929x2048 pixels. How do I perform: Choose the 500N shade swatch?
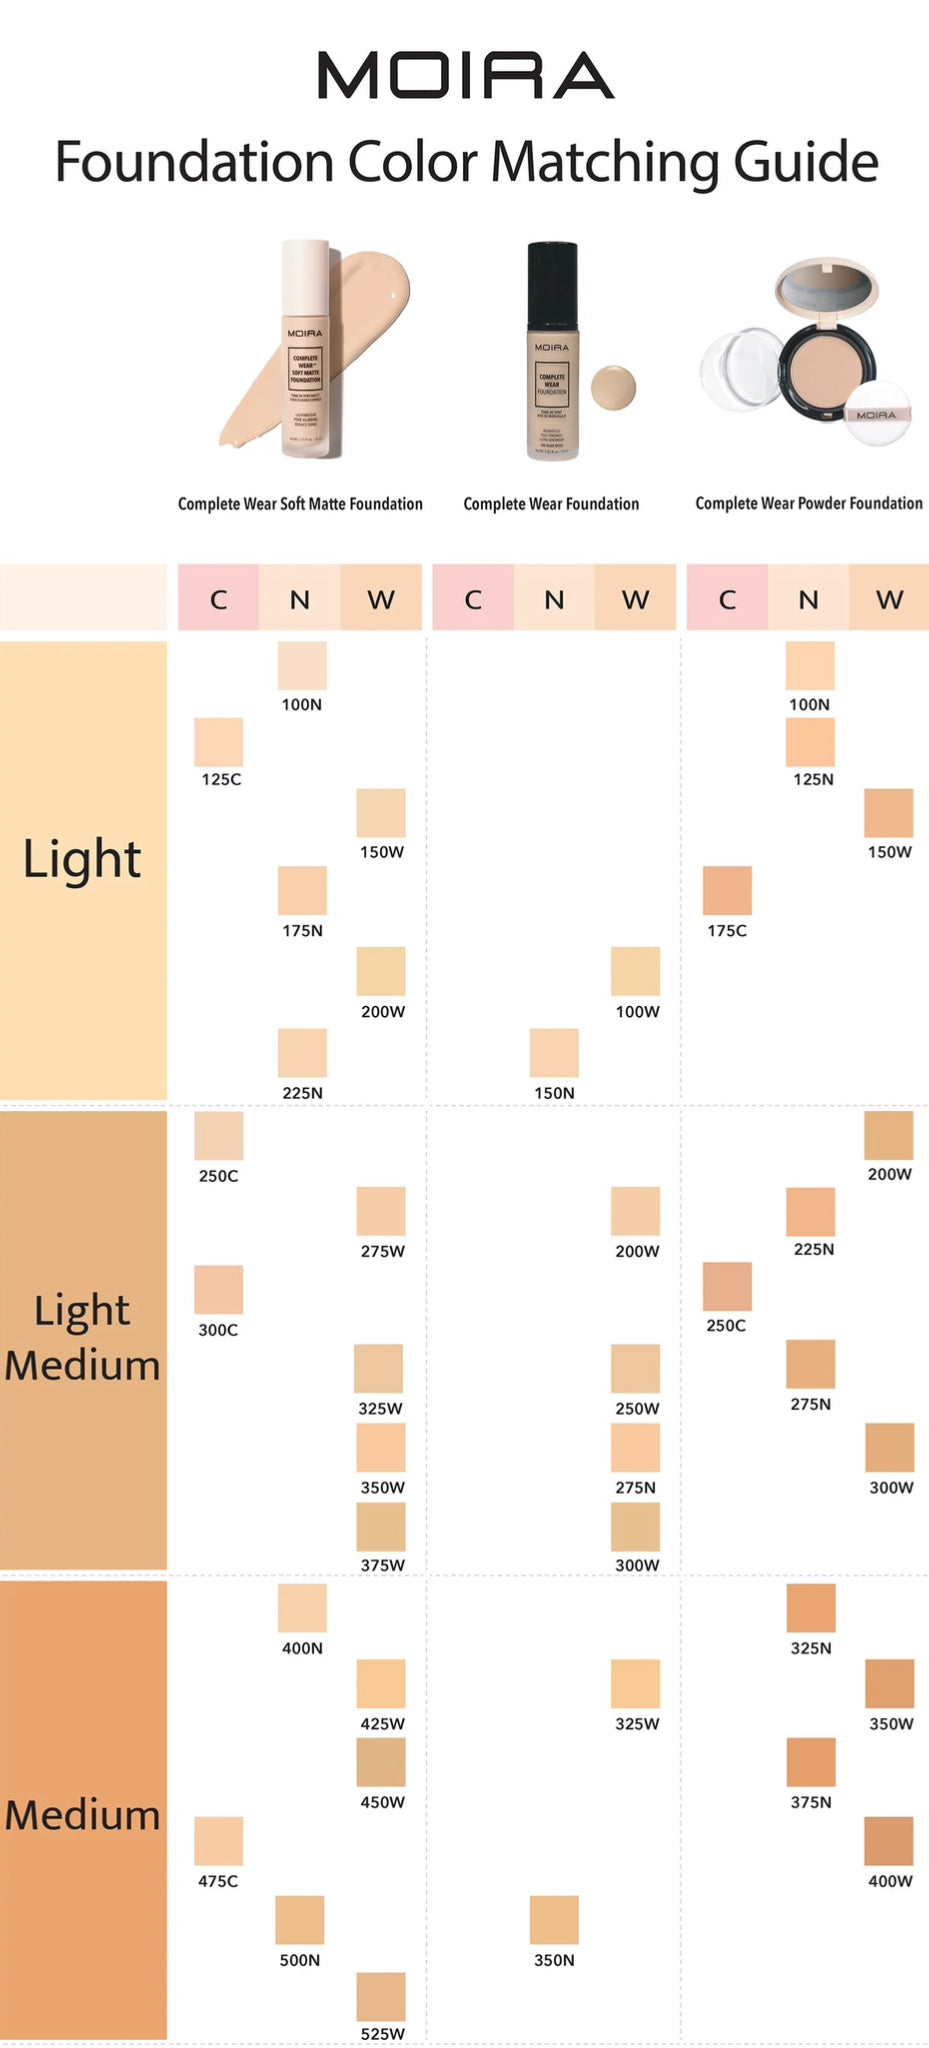pyautogui.click(x=300, y=1920)
